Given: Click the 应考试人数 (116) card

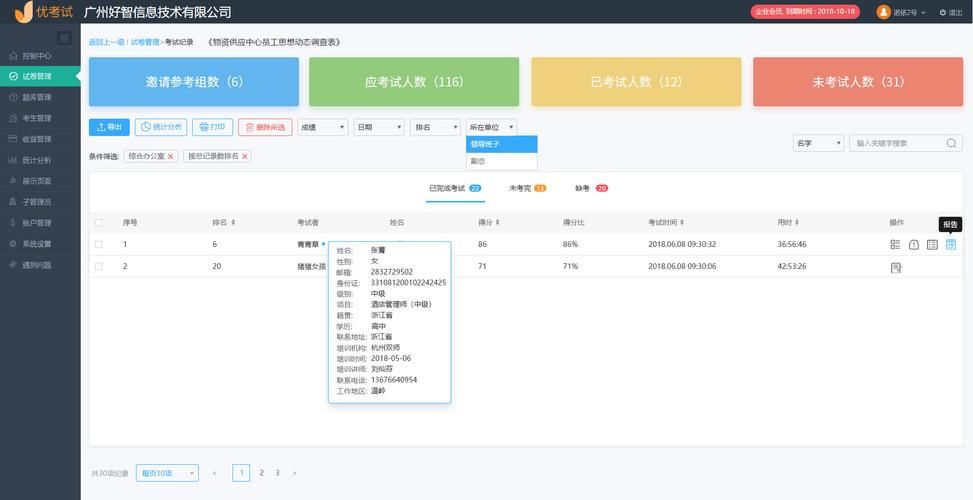Looking at the screenshot, I should (x=414, y=82).
